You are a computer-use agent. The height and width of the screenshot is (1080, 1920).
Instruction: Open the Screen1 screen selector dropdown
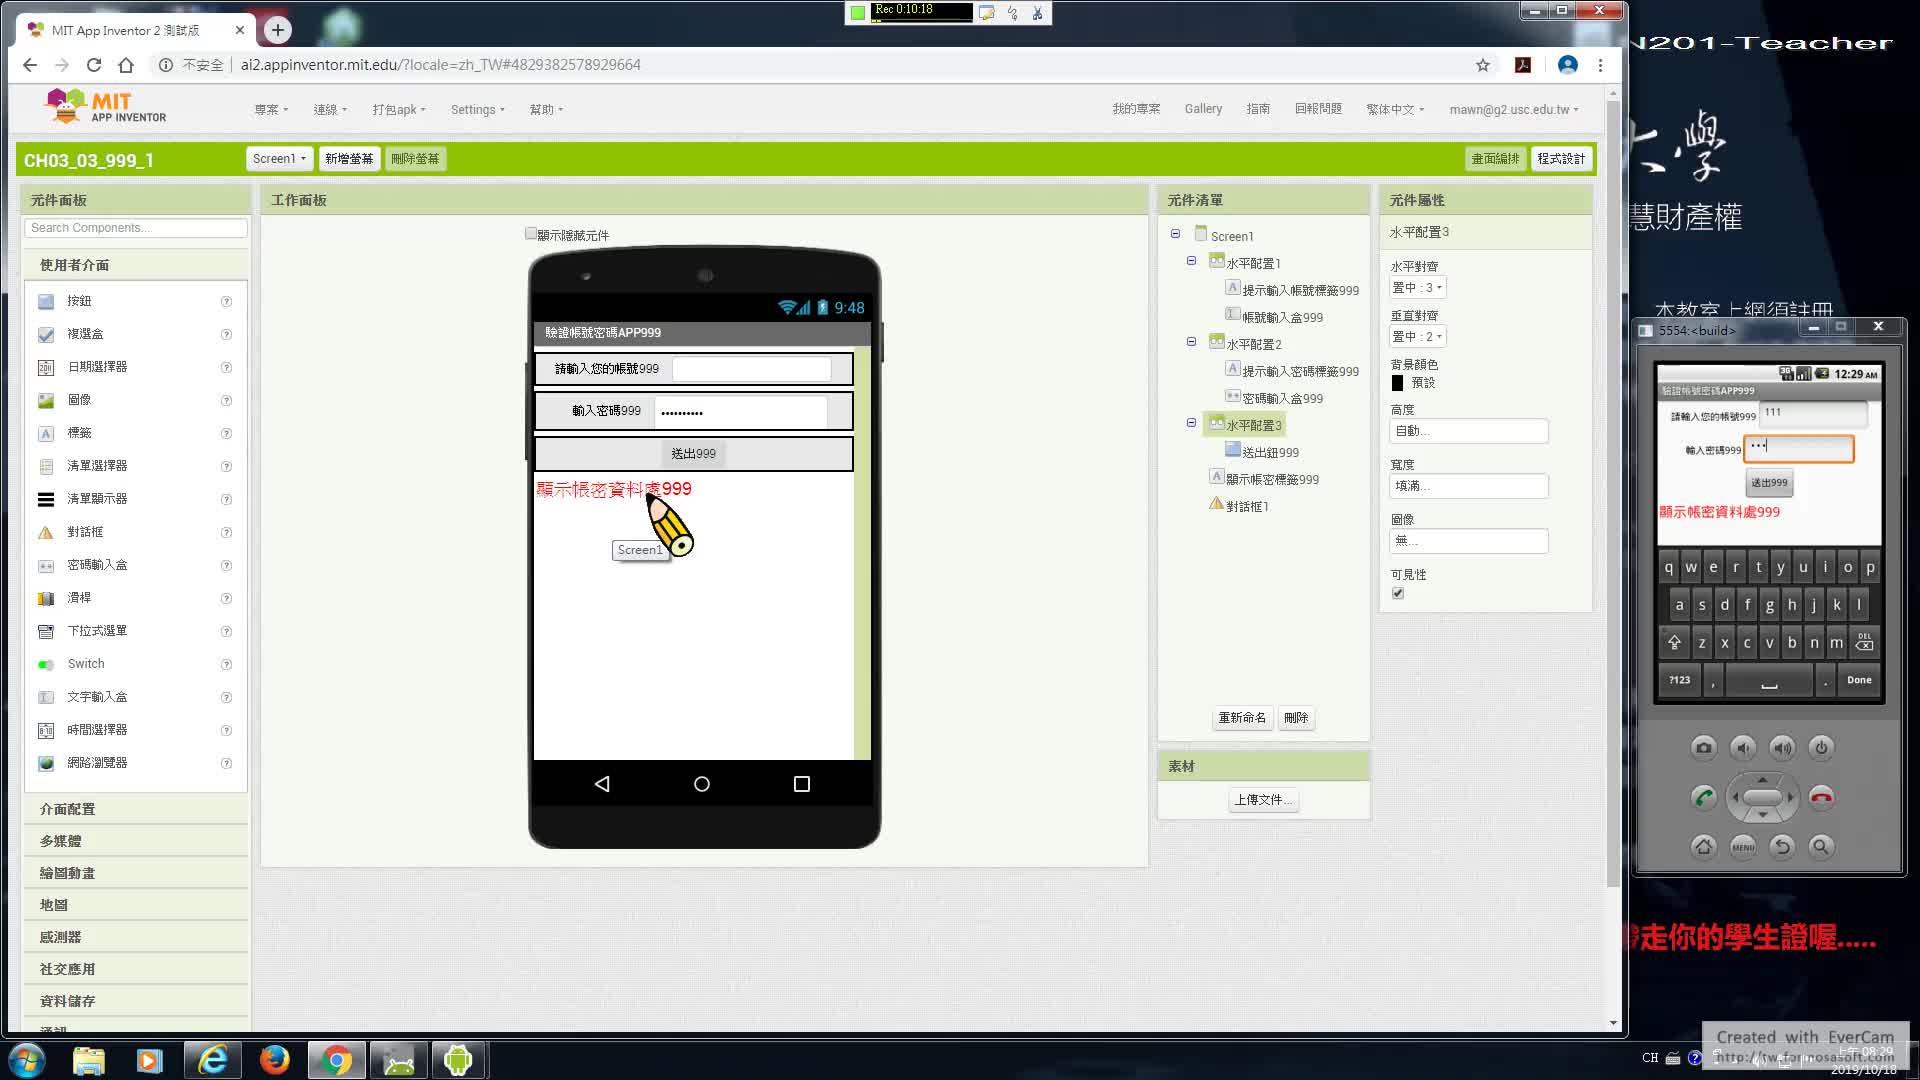coord(279,159)
